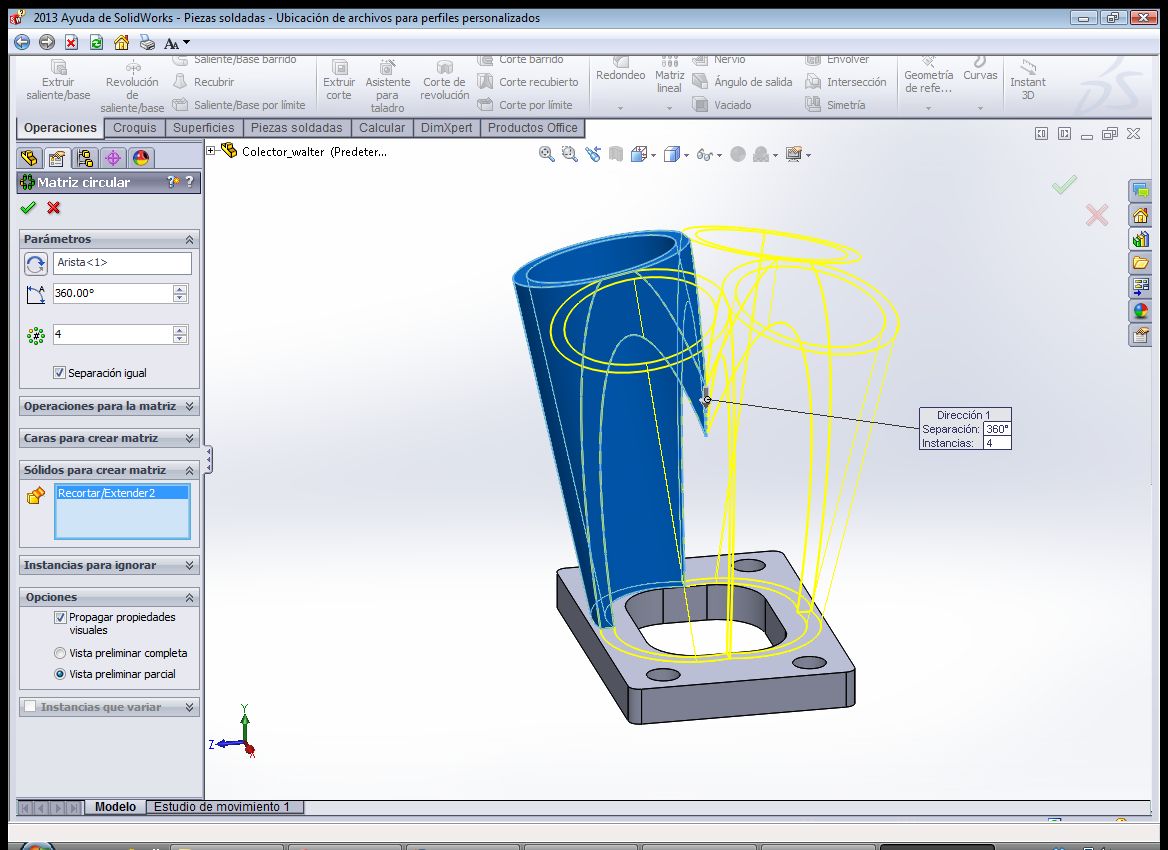Viewport: 1168px width, 850px height.
Task: Select Corte de revolución tool
Action: [x=445, y=81]
